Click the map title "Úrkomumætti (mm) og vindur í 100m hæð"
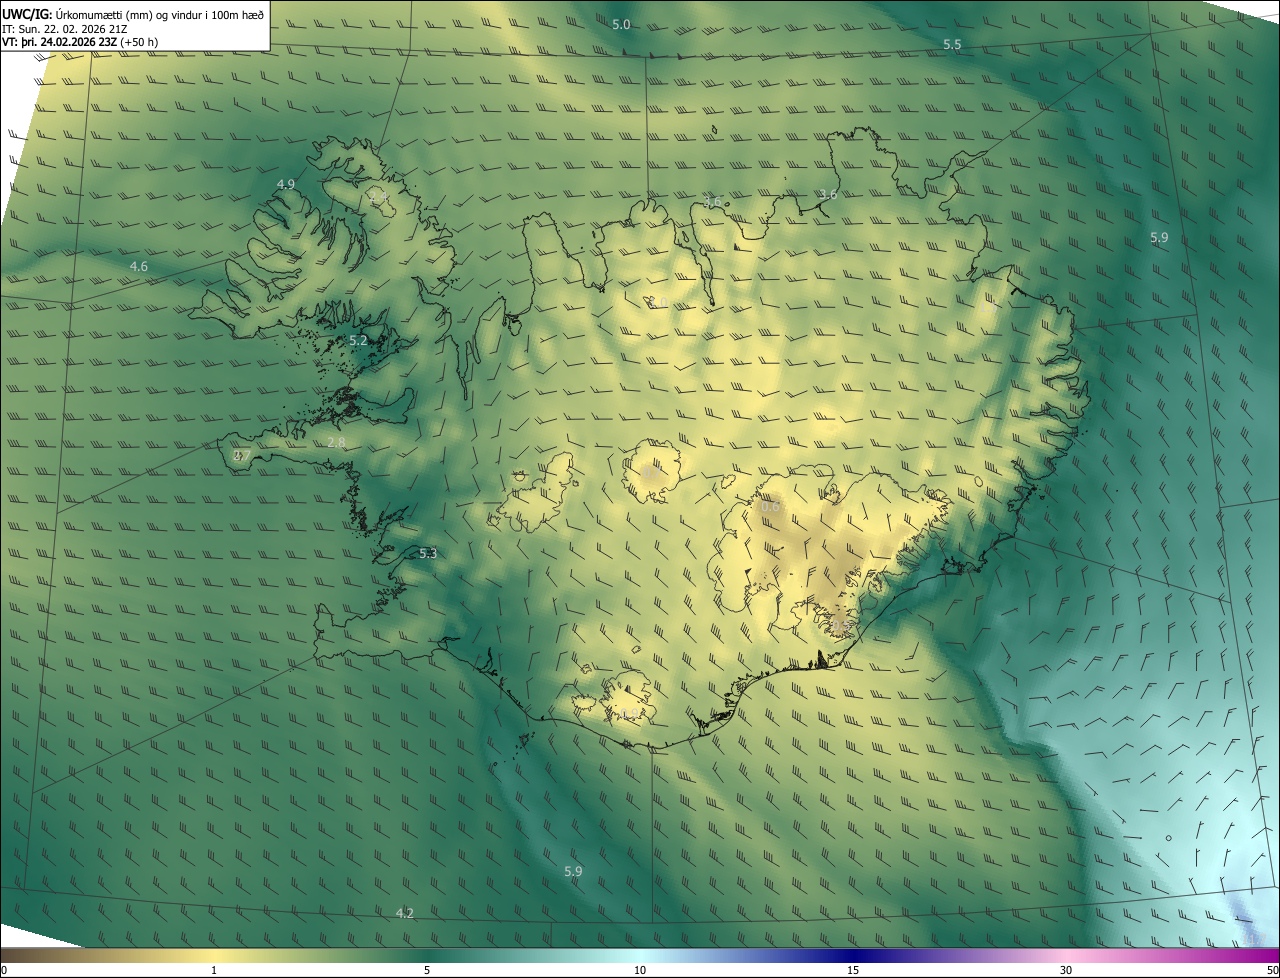 click(x=159, y=15)
